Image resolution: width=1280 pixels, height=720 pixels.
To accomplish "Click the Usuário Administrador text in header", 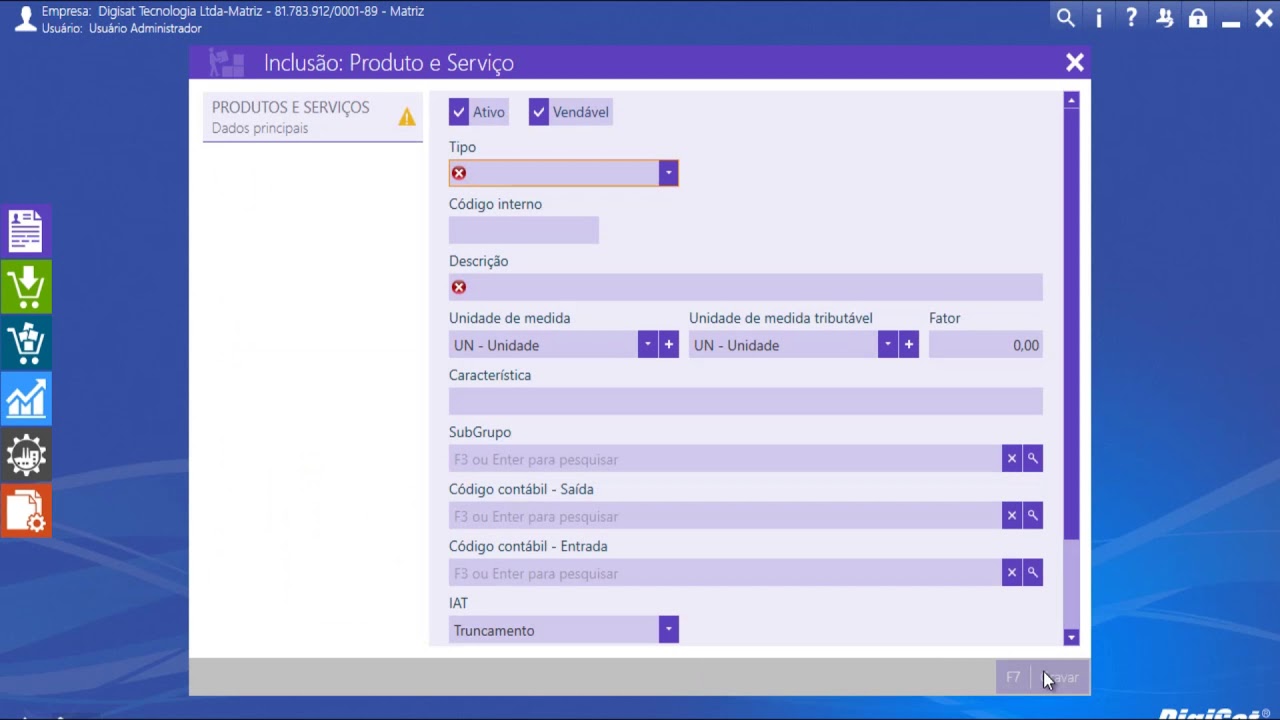I will pos(122,28).
